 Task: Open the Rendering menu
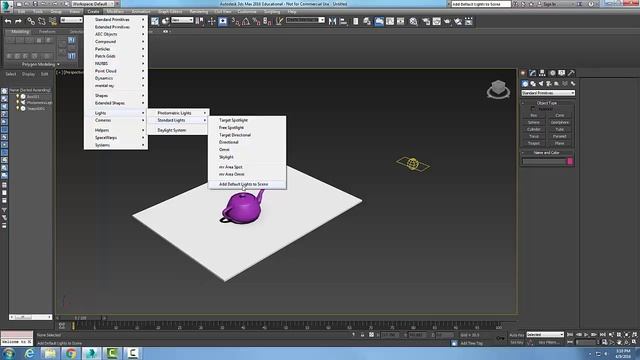199,12
